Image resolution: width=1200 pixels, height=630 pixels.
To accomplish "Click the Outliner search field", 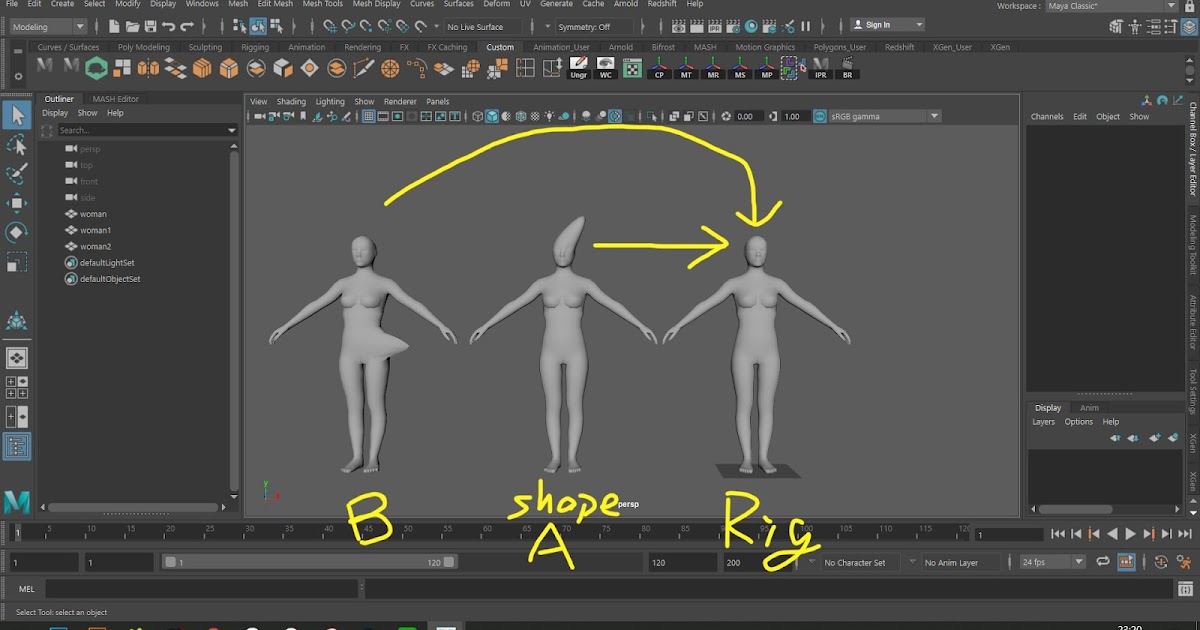I will 140,129.
